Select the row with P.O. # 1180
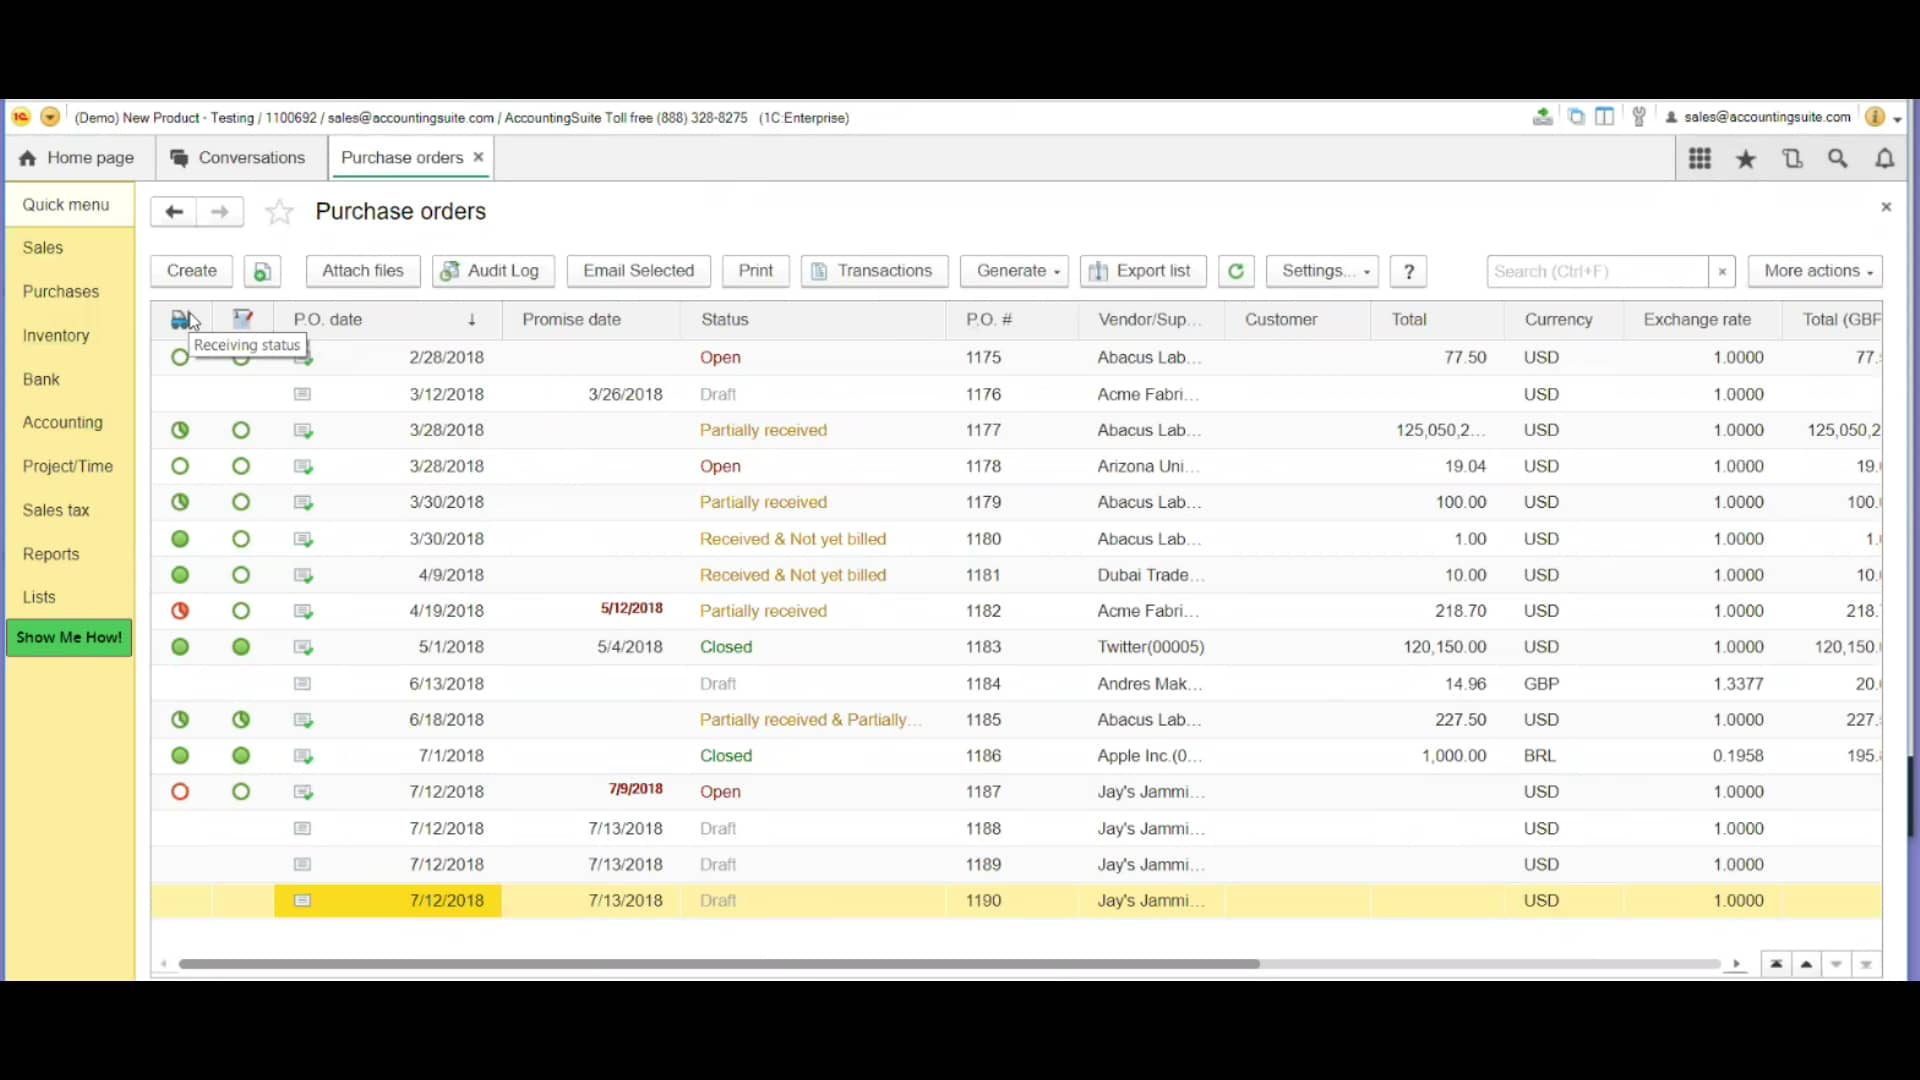 (1016, 539)
